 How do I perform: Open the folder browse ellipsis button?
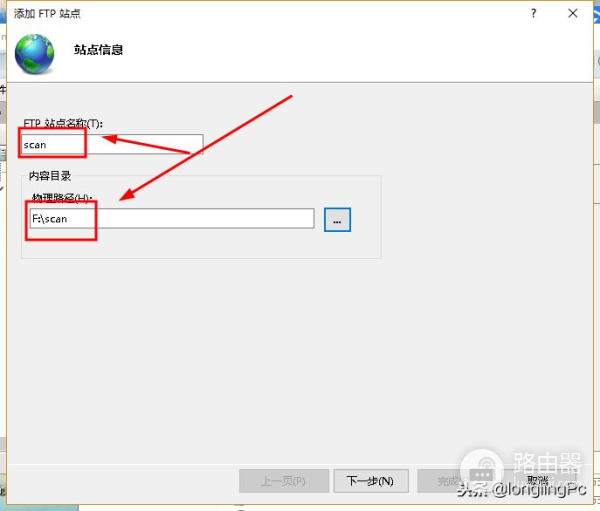[x=337, y=220]
